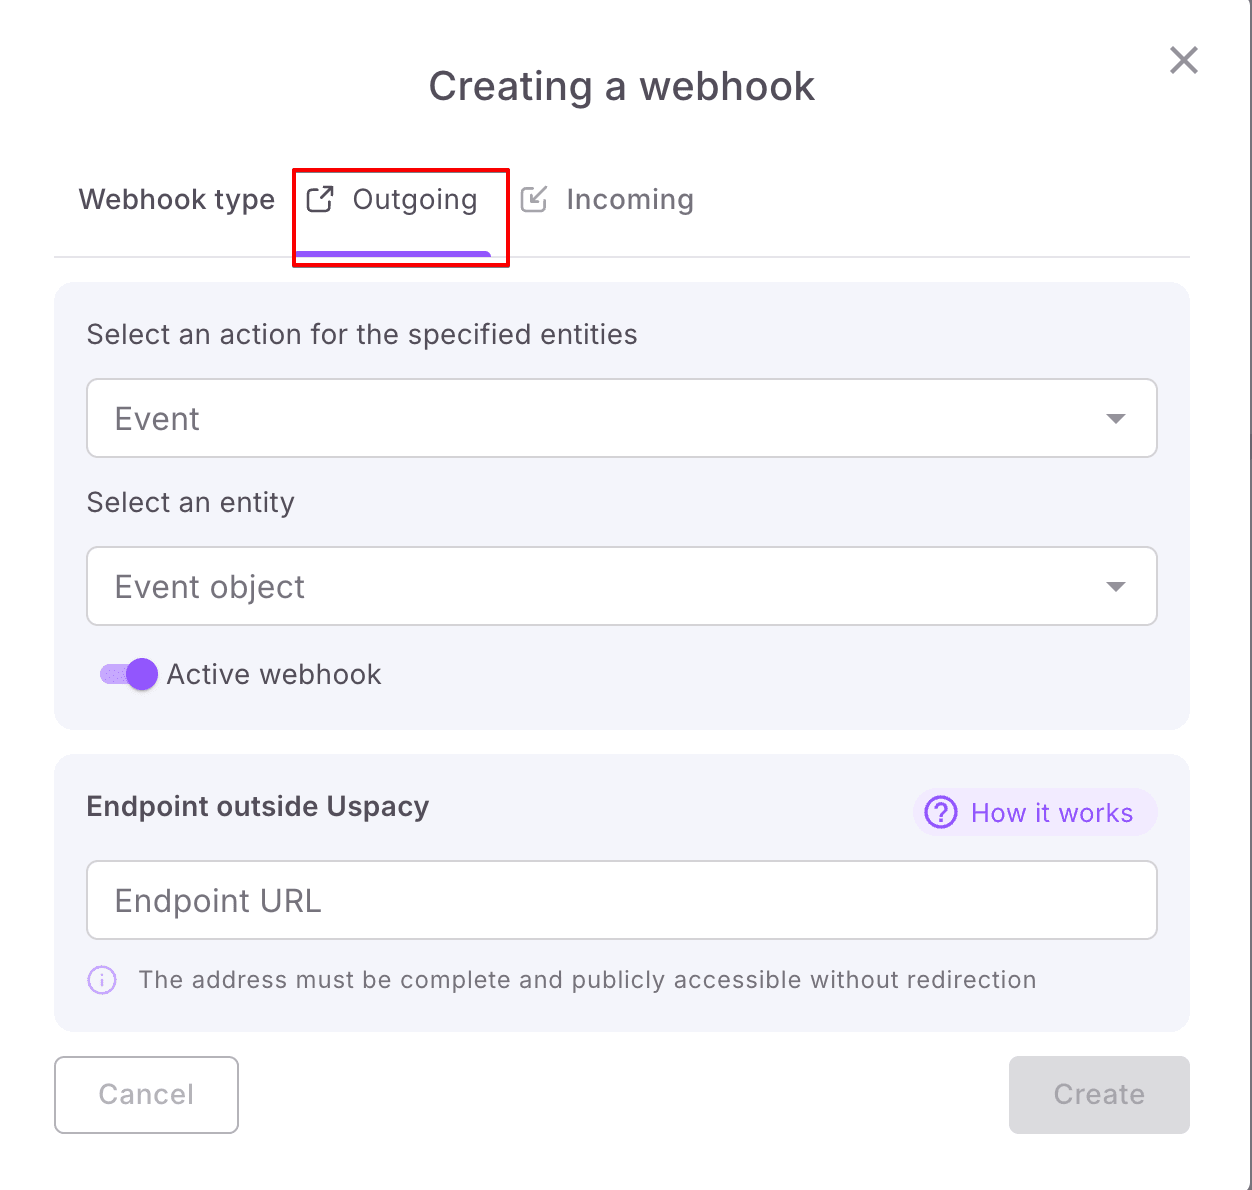This screenshot has height=1190, width=1252.
Task: Click the Webhook type label
Action: 177,200
